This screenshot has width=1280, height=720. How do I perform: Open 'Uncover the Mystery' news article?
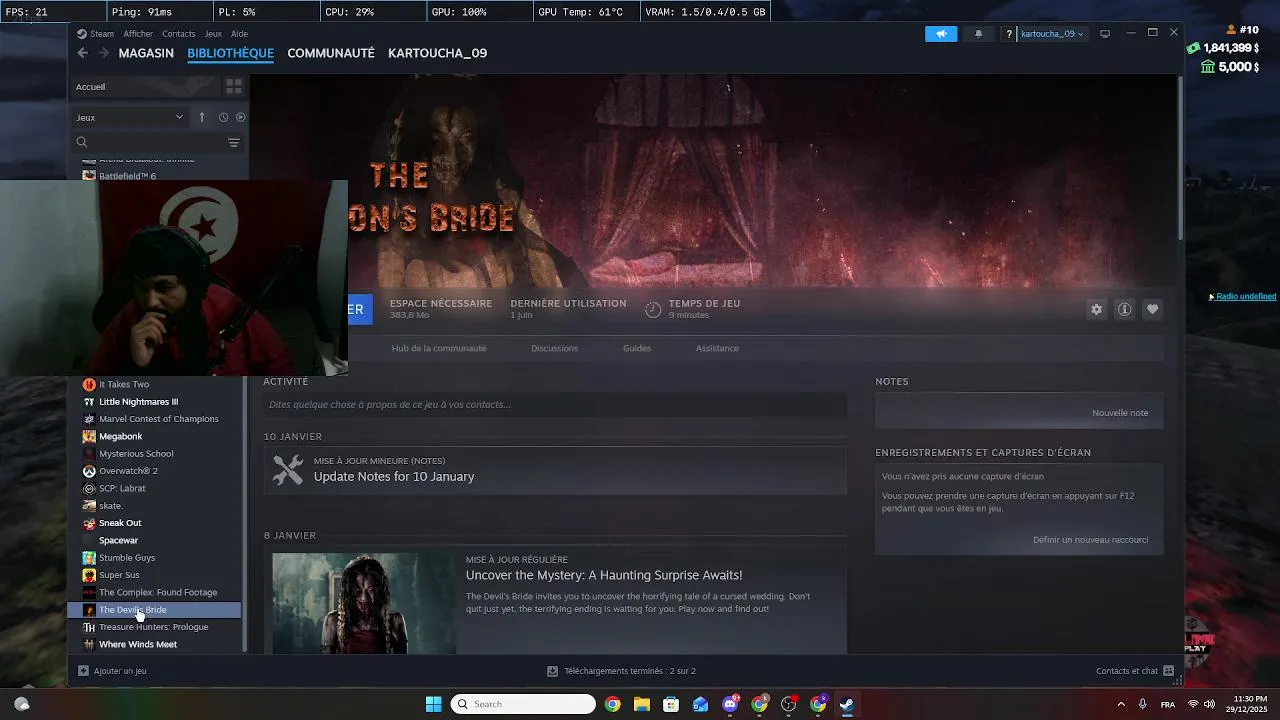pos(604,575)
